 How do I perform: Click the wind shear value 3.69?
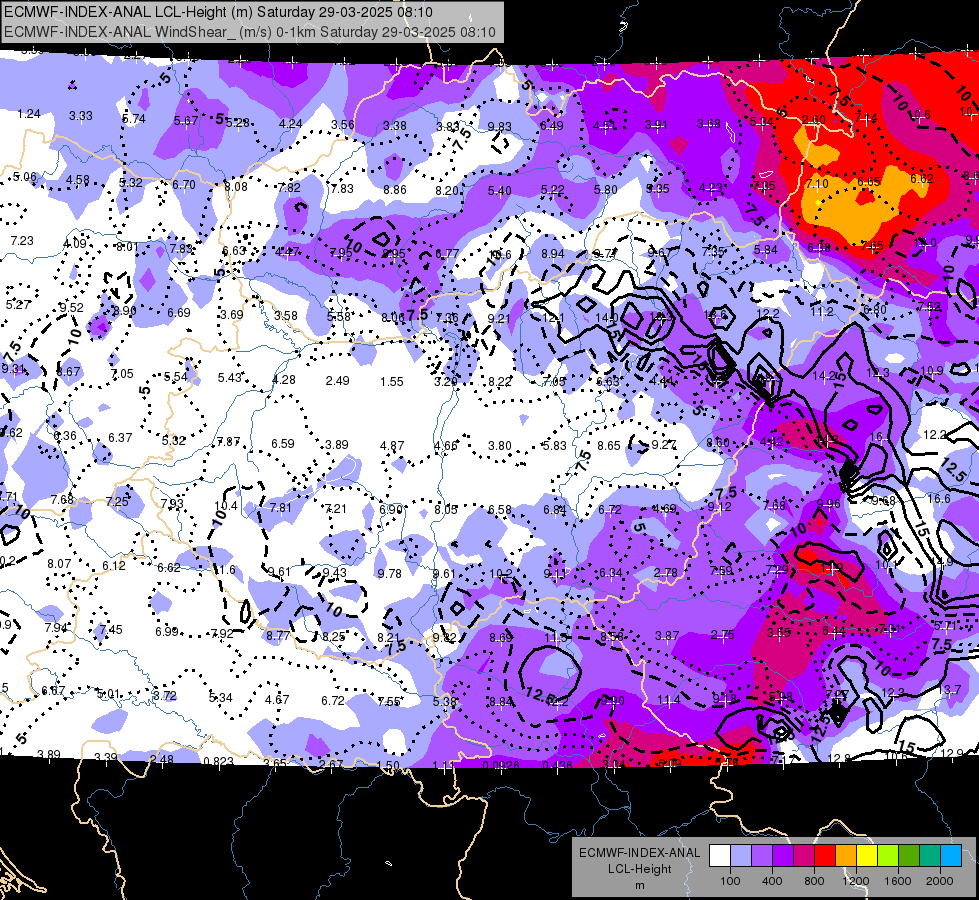(x=232, y=315)
